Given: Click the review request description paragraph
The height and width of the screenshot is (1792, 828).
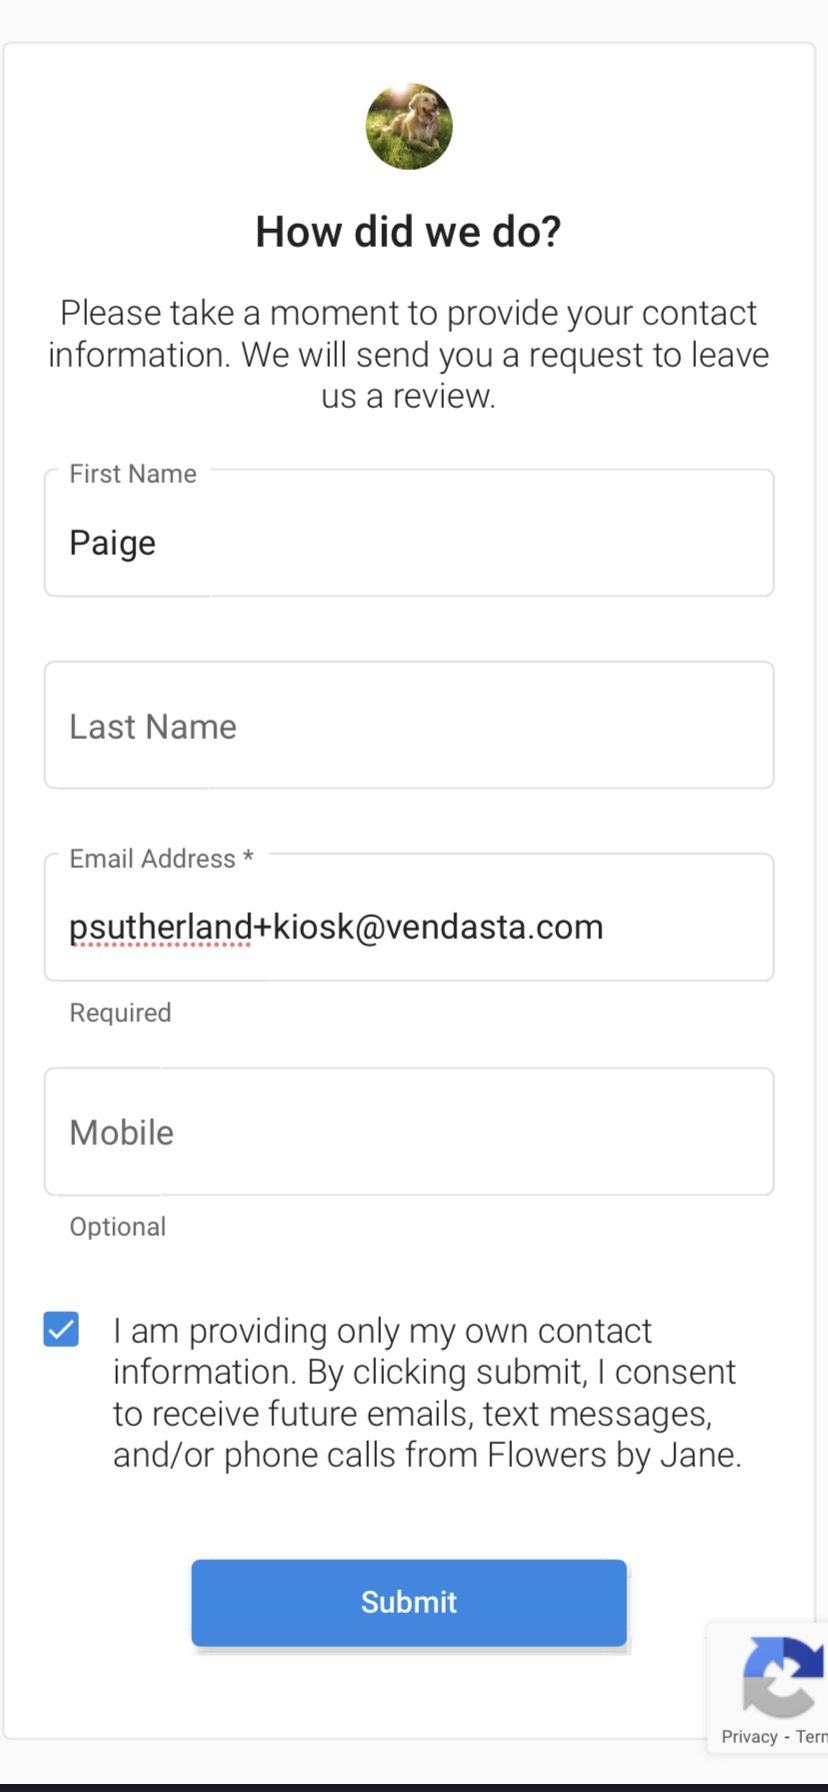Looking at the screenshot, I should pyautogui.click(x=409, y=354).
